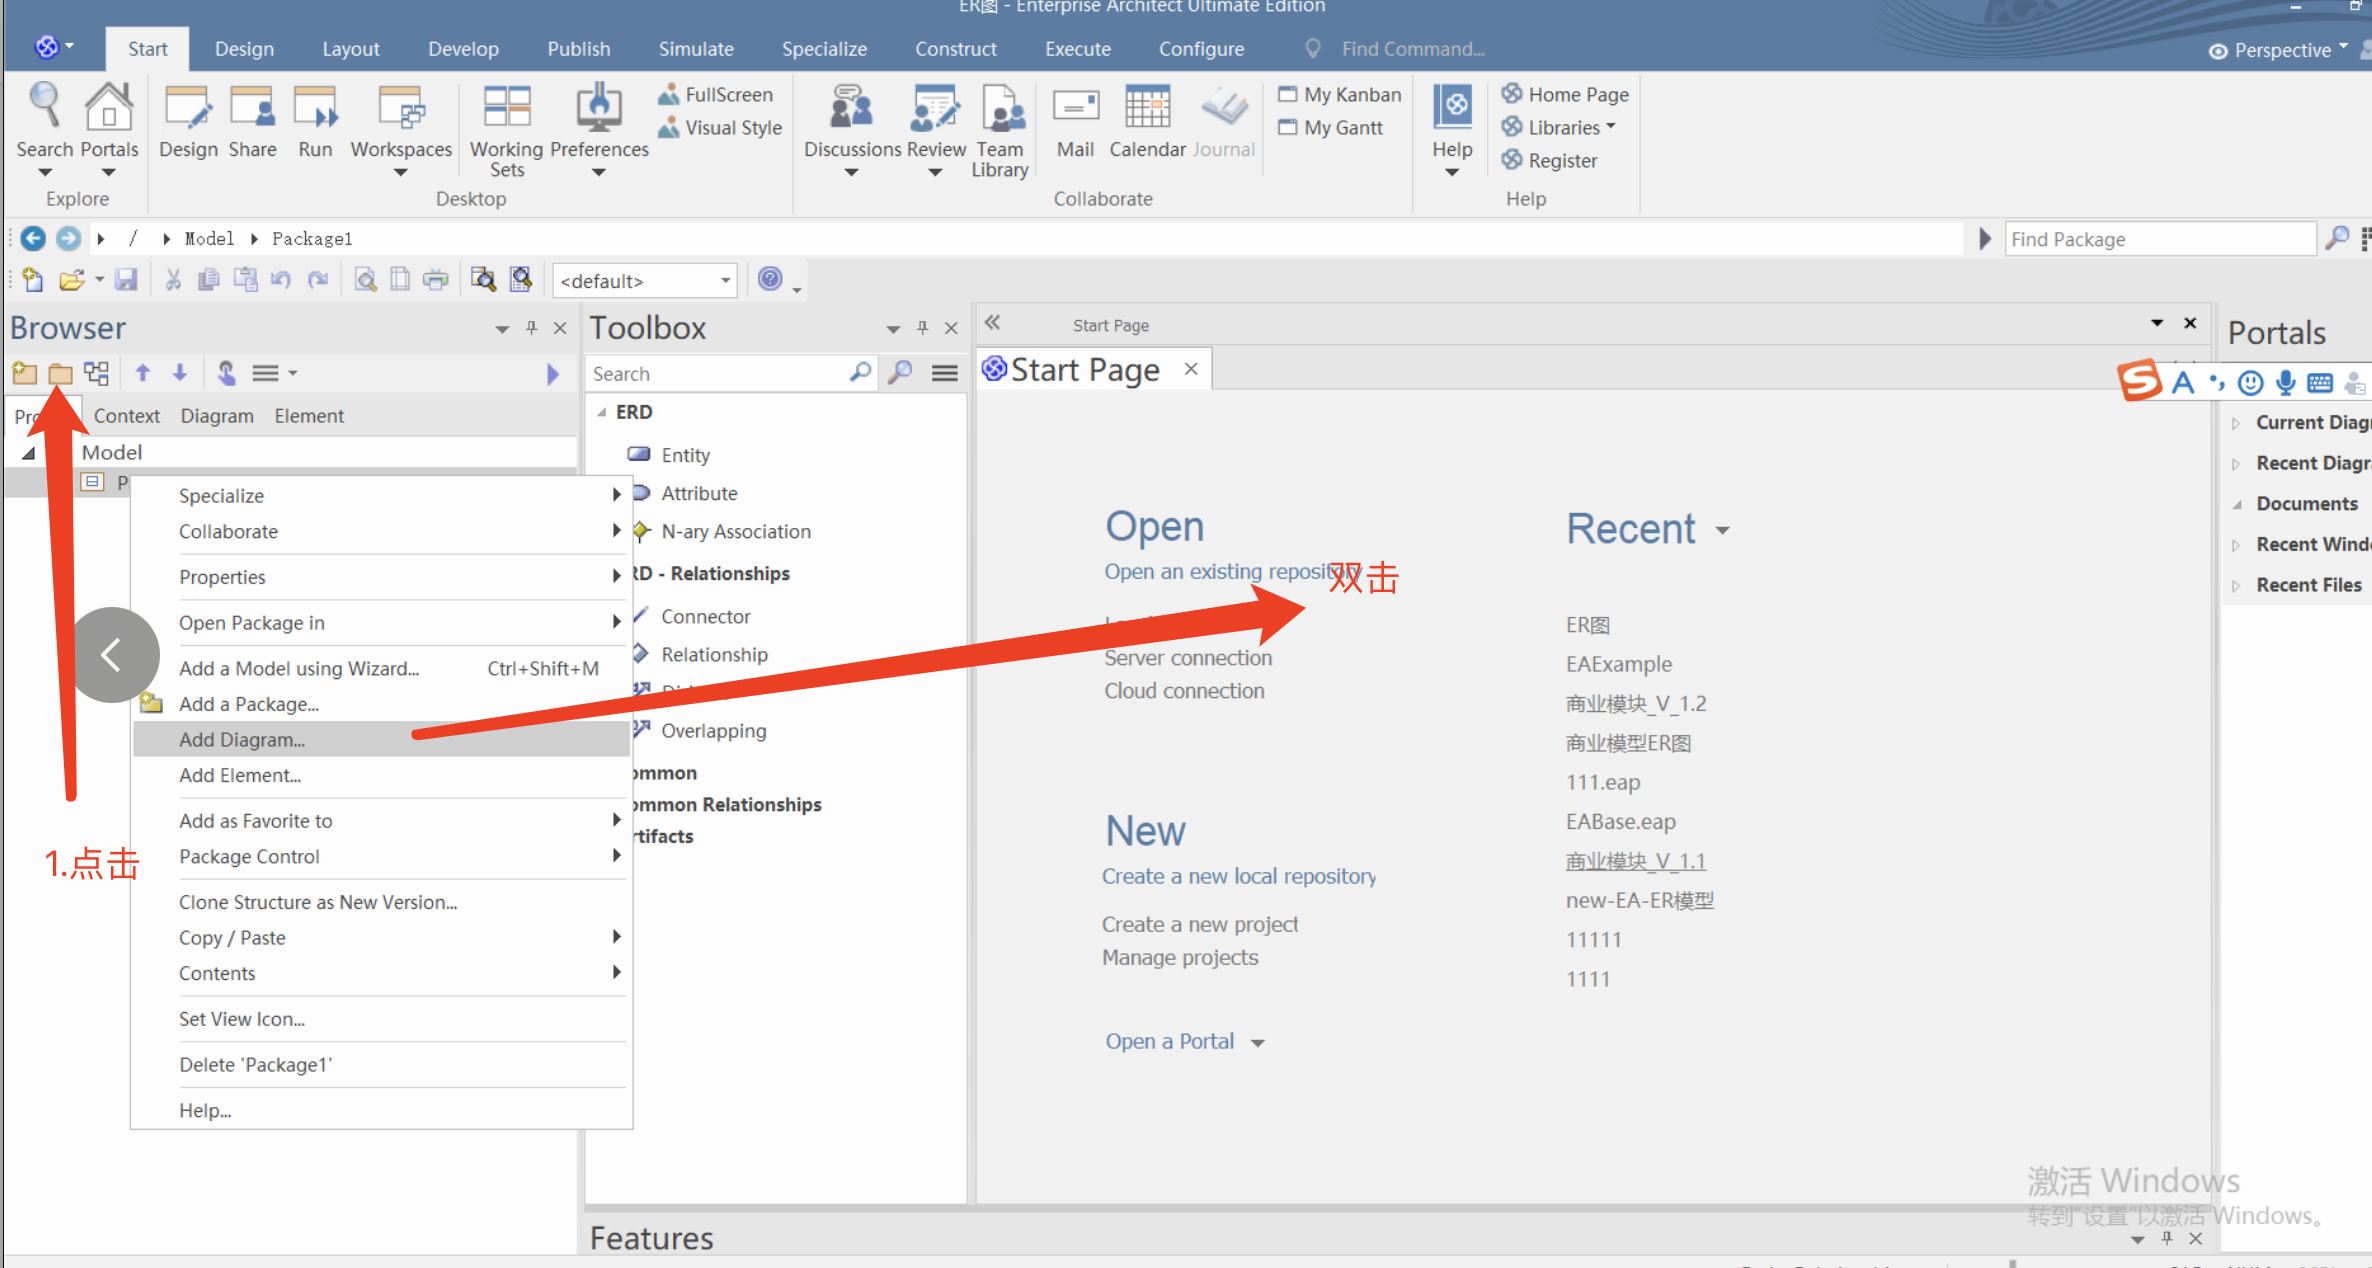Open the Perspective dropdown
The width and height of the screenshot is (2372, 1268).
(2278, 50)
